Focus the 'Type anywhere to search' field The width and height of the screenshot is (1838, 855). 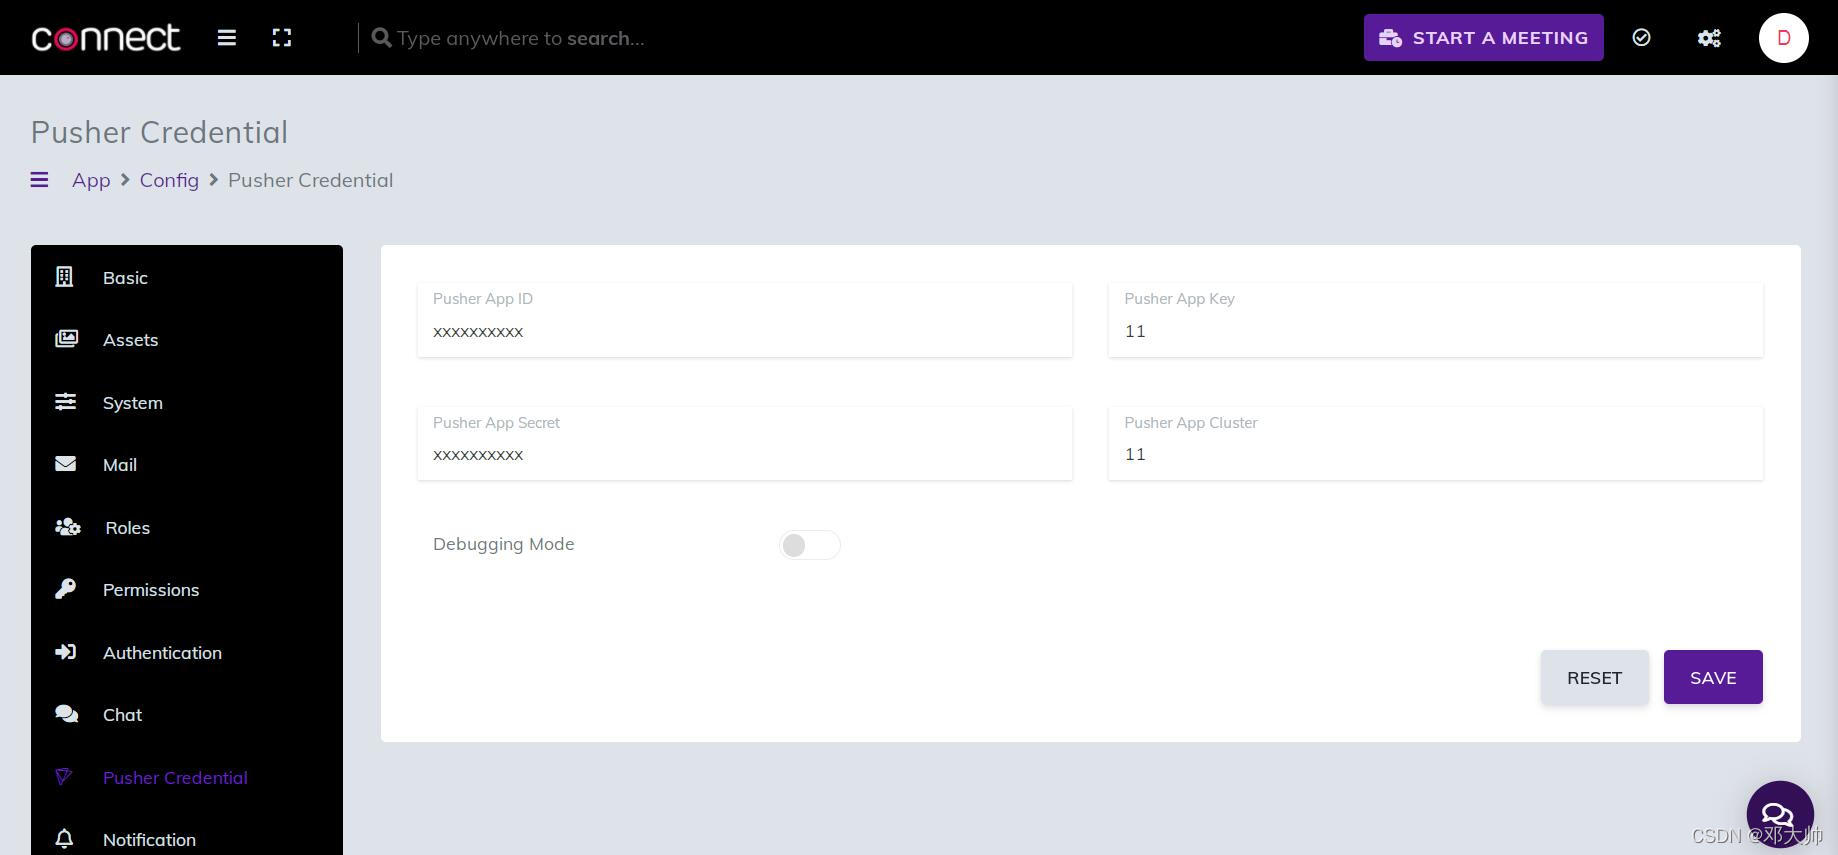click(520, 38)
